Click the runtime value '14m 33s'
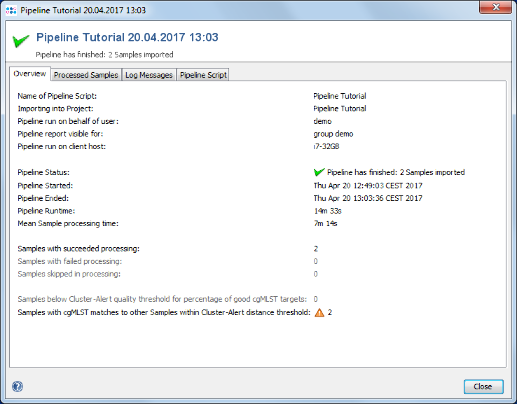This screenshot has width=517, height=404. 328,211
